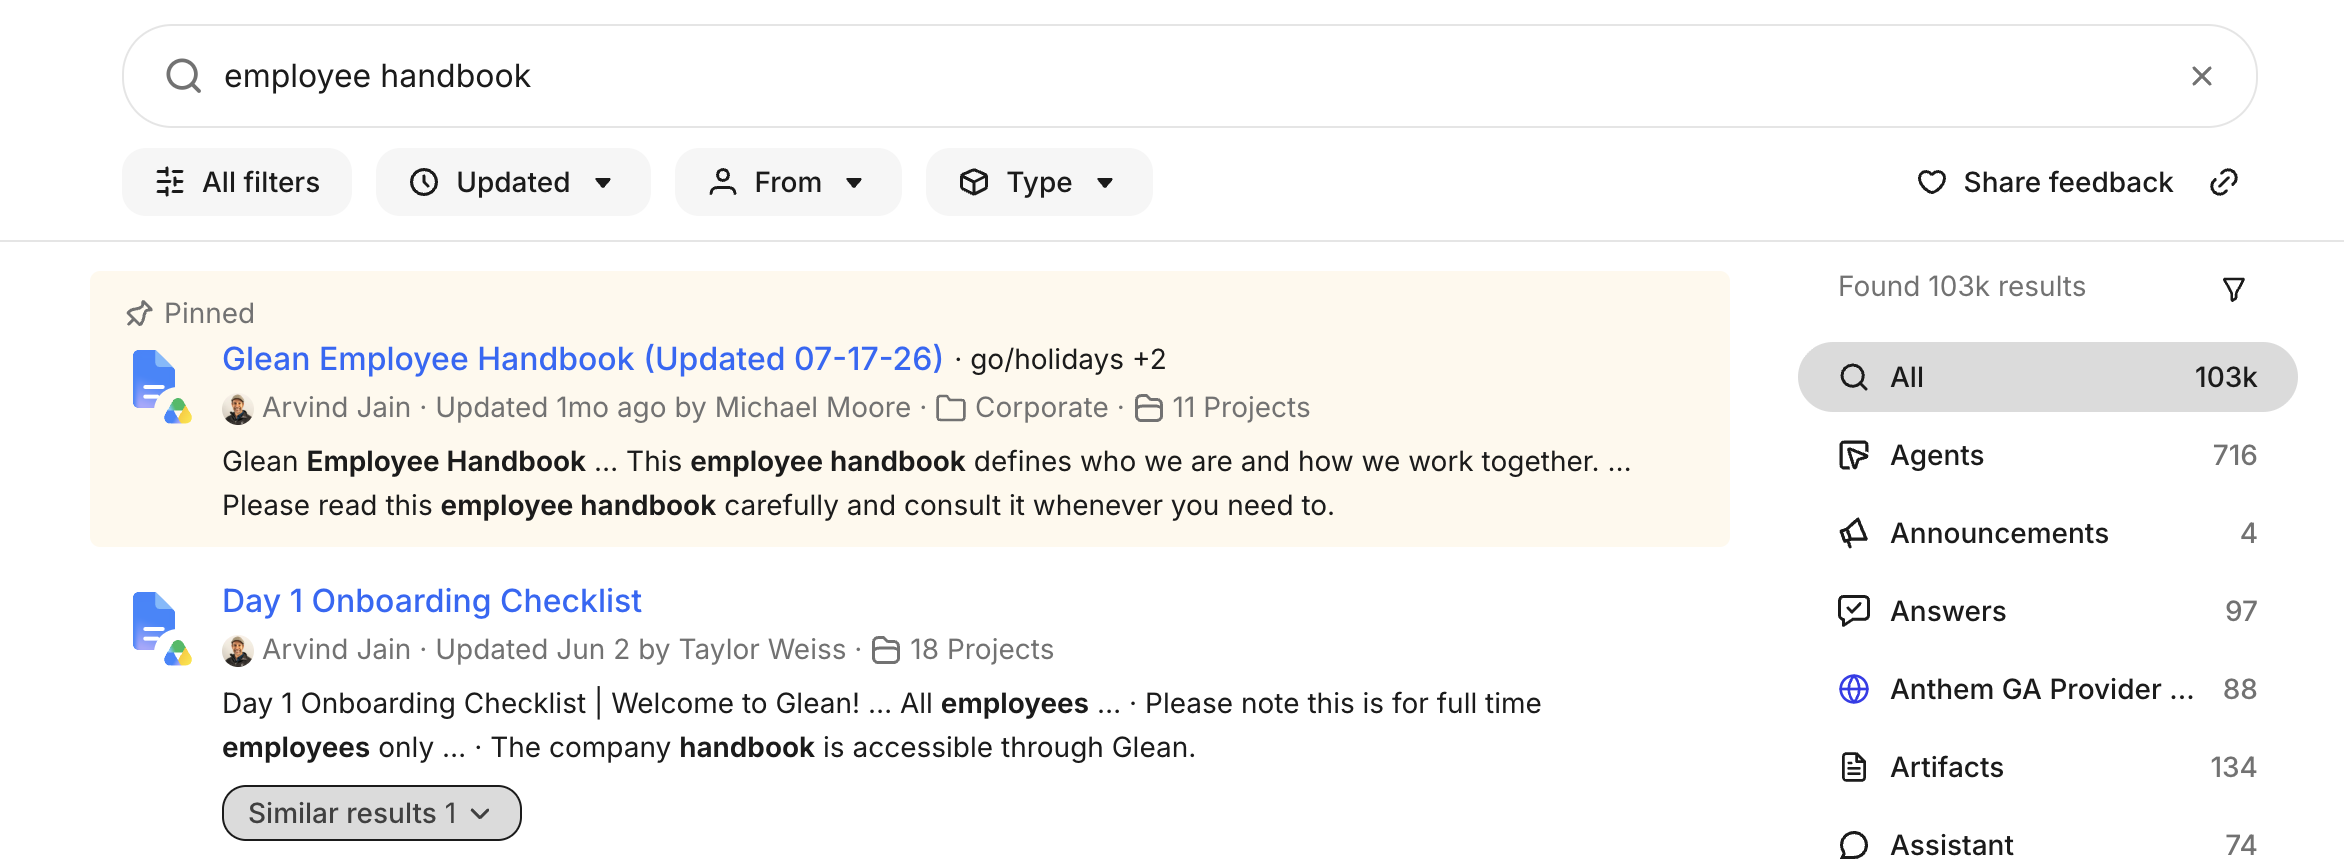Select the All results tab
The image size is (2344, 864).
2047,377
